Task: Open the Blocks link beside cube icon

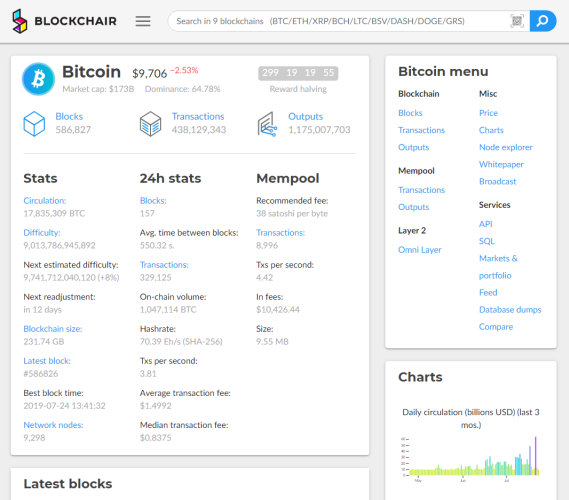Action: pyautogui.click(x=69, y=116)
